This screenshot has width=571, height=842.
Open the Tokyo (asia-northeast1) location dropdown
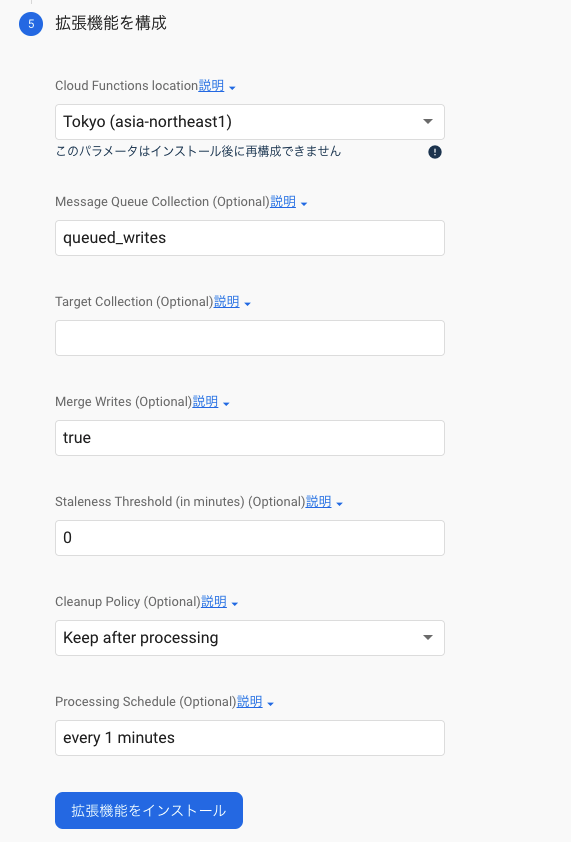click(250, 122)
